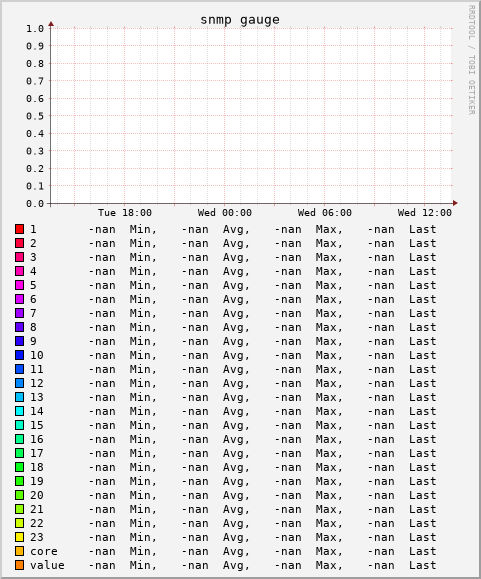Click the Wed 06:00 time axis label

(x=325, y=213)
